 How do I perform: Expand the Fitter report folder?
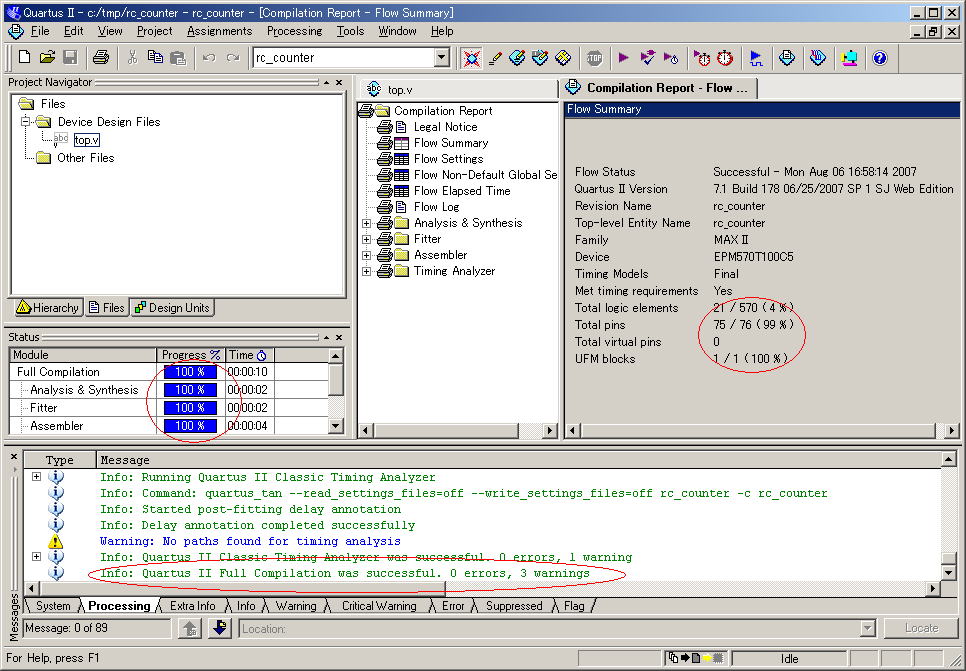coord(367,239)
